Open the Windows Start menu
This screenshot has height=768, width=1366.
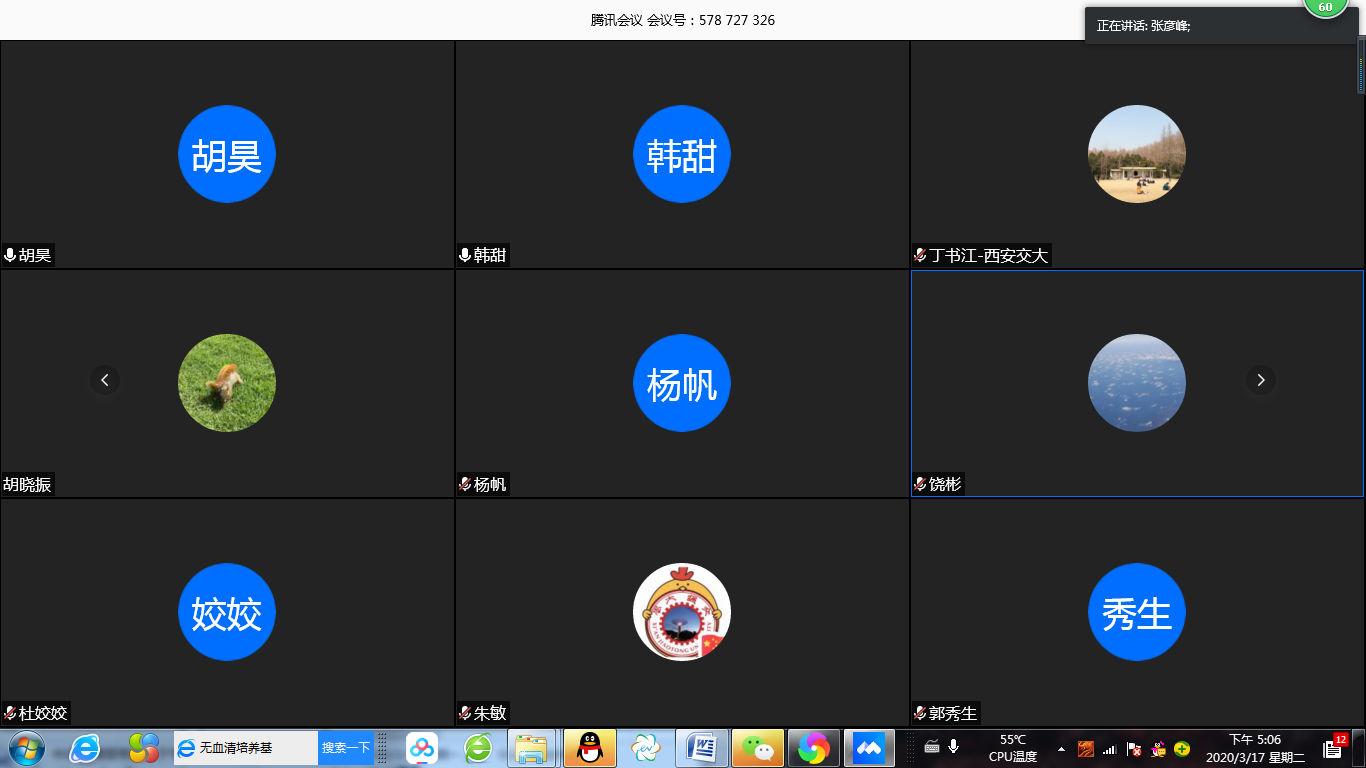coord(26,748)
